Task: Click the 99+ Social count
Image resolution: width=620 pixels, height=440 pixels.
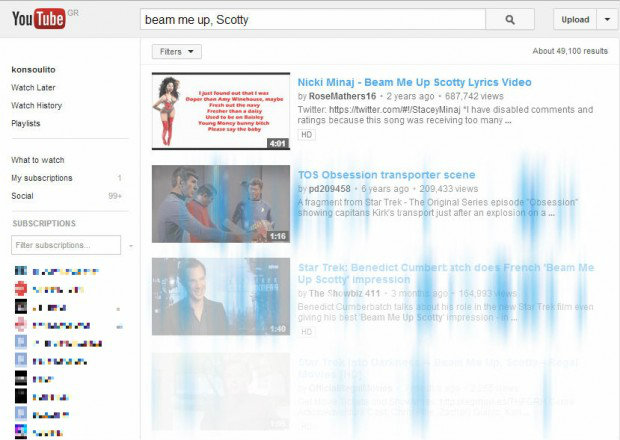Action: (x=115, y=196)
